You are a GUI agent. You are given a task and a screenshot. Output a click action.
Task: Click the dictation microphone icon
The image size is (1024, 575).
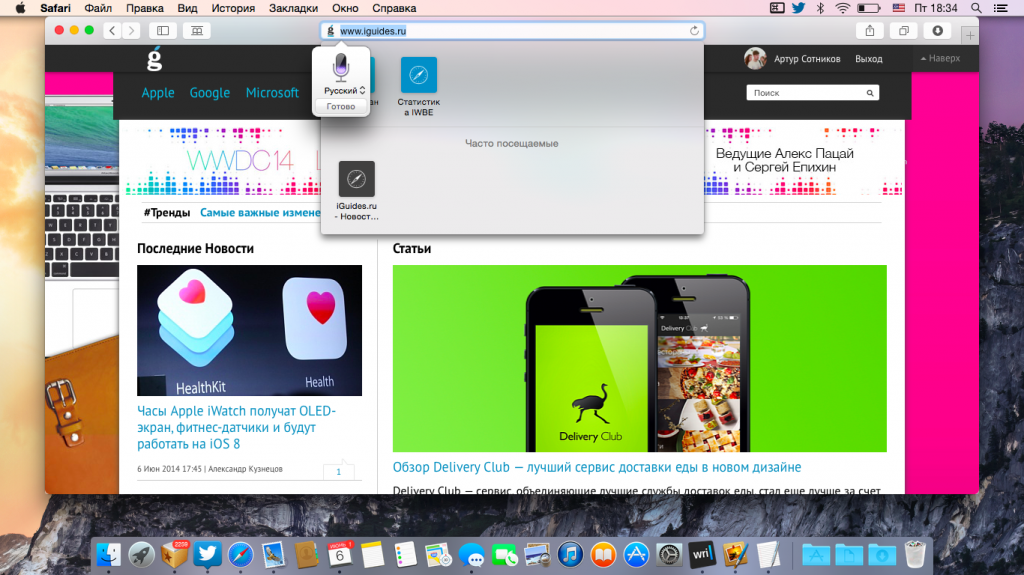click(341, 68)
